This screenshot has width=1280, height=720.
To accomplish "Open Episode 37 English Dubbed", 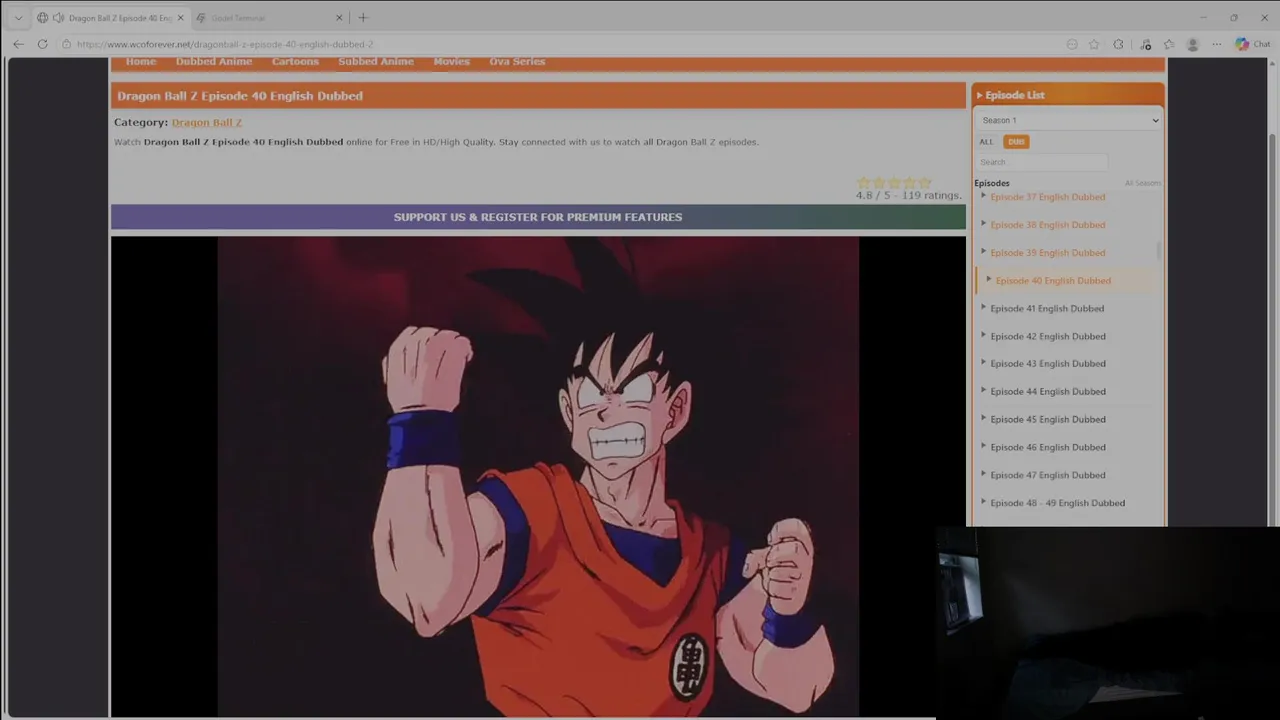I will click(x=1047, y=197).
